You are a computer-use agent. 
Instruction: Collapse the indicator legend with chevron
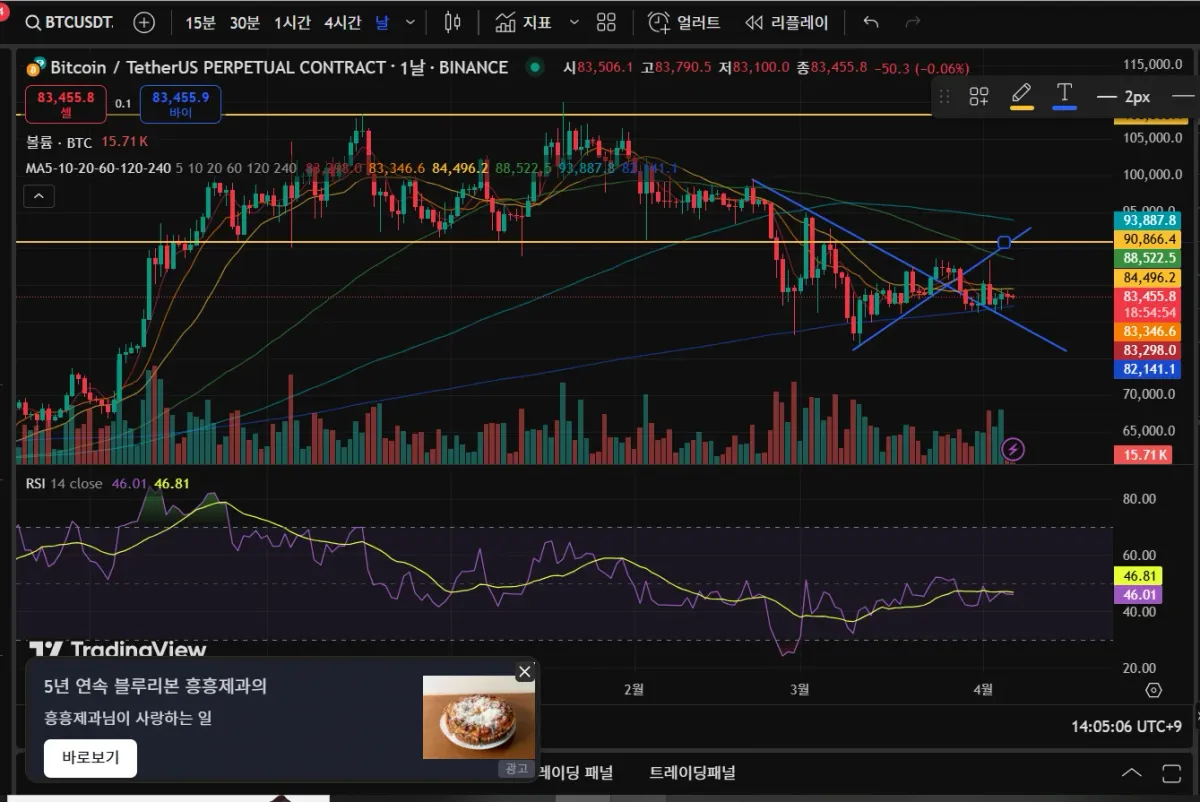click(39, 197)
